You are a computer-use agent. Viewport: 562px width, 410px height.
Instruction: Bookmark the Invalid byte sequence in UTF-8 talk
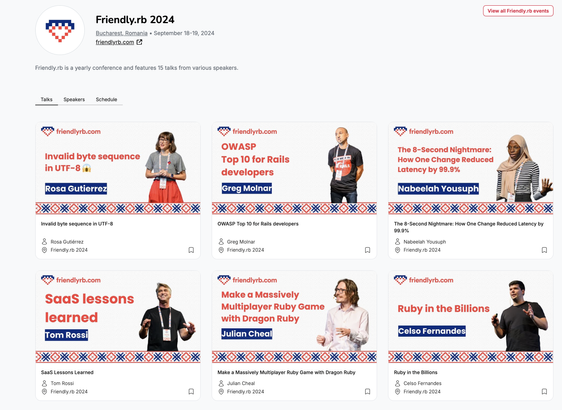tap(191, 250)
